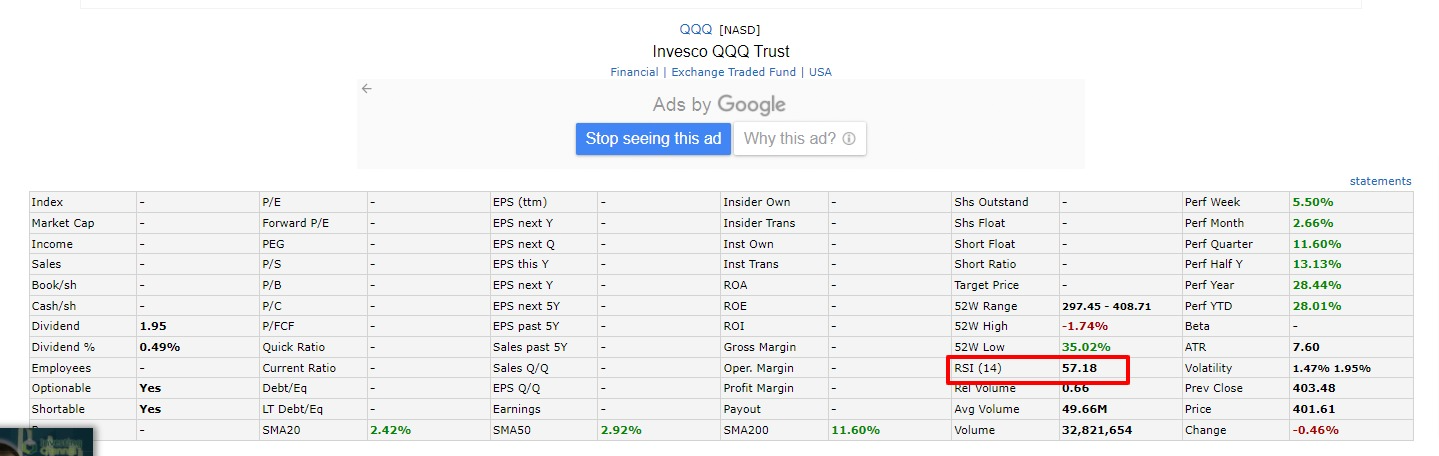Select the 57.18 RSI value
The width and height of the screenshot is (1439, 456).
(1079, 368)
